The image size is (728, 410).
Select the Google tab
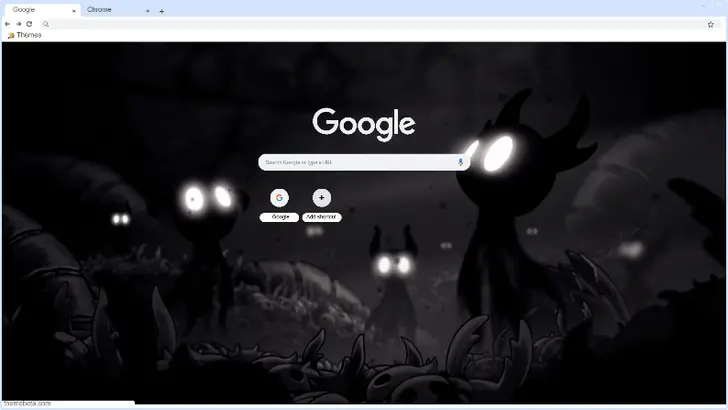pyautogui.click(x=41, y=10)
